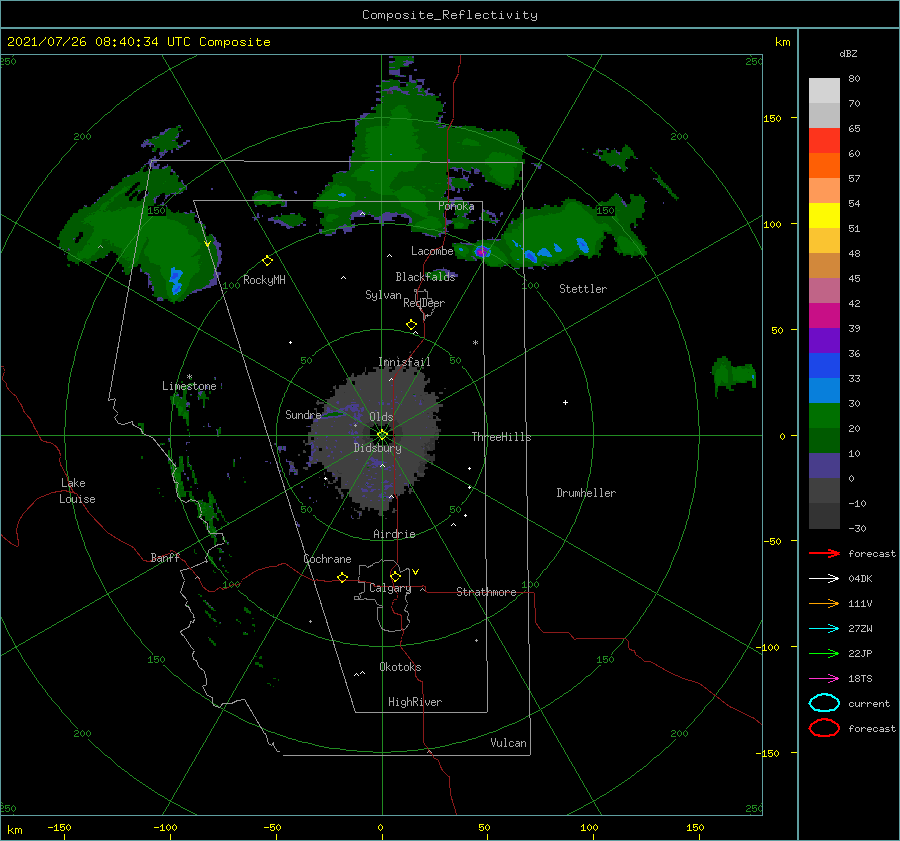Click the blue storm core east of RockyMH

pos(175,280)
